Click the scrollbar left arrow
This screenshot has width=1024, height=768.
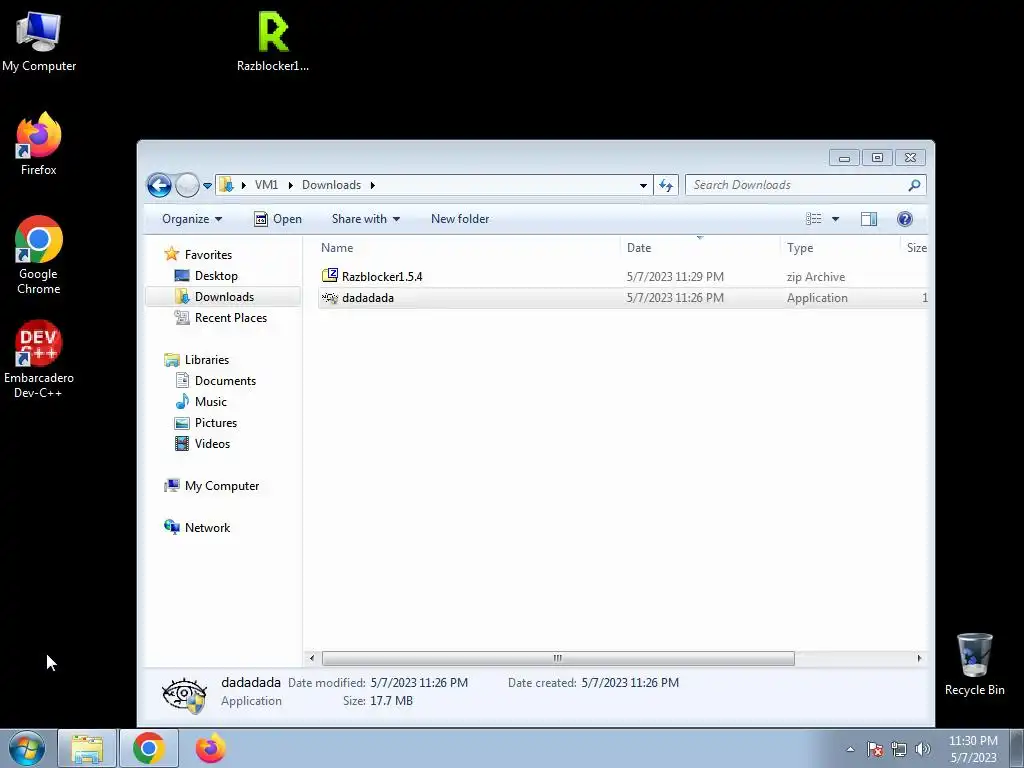click(x=312, y=658)
